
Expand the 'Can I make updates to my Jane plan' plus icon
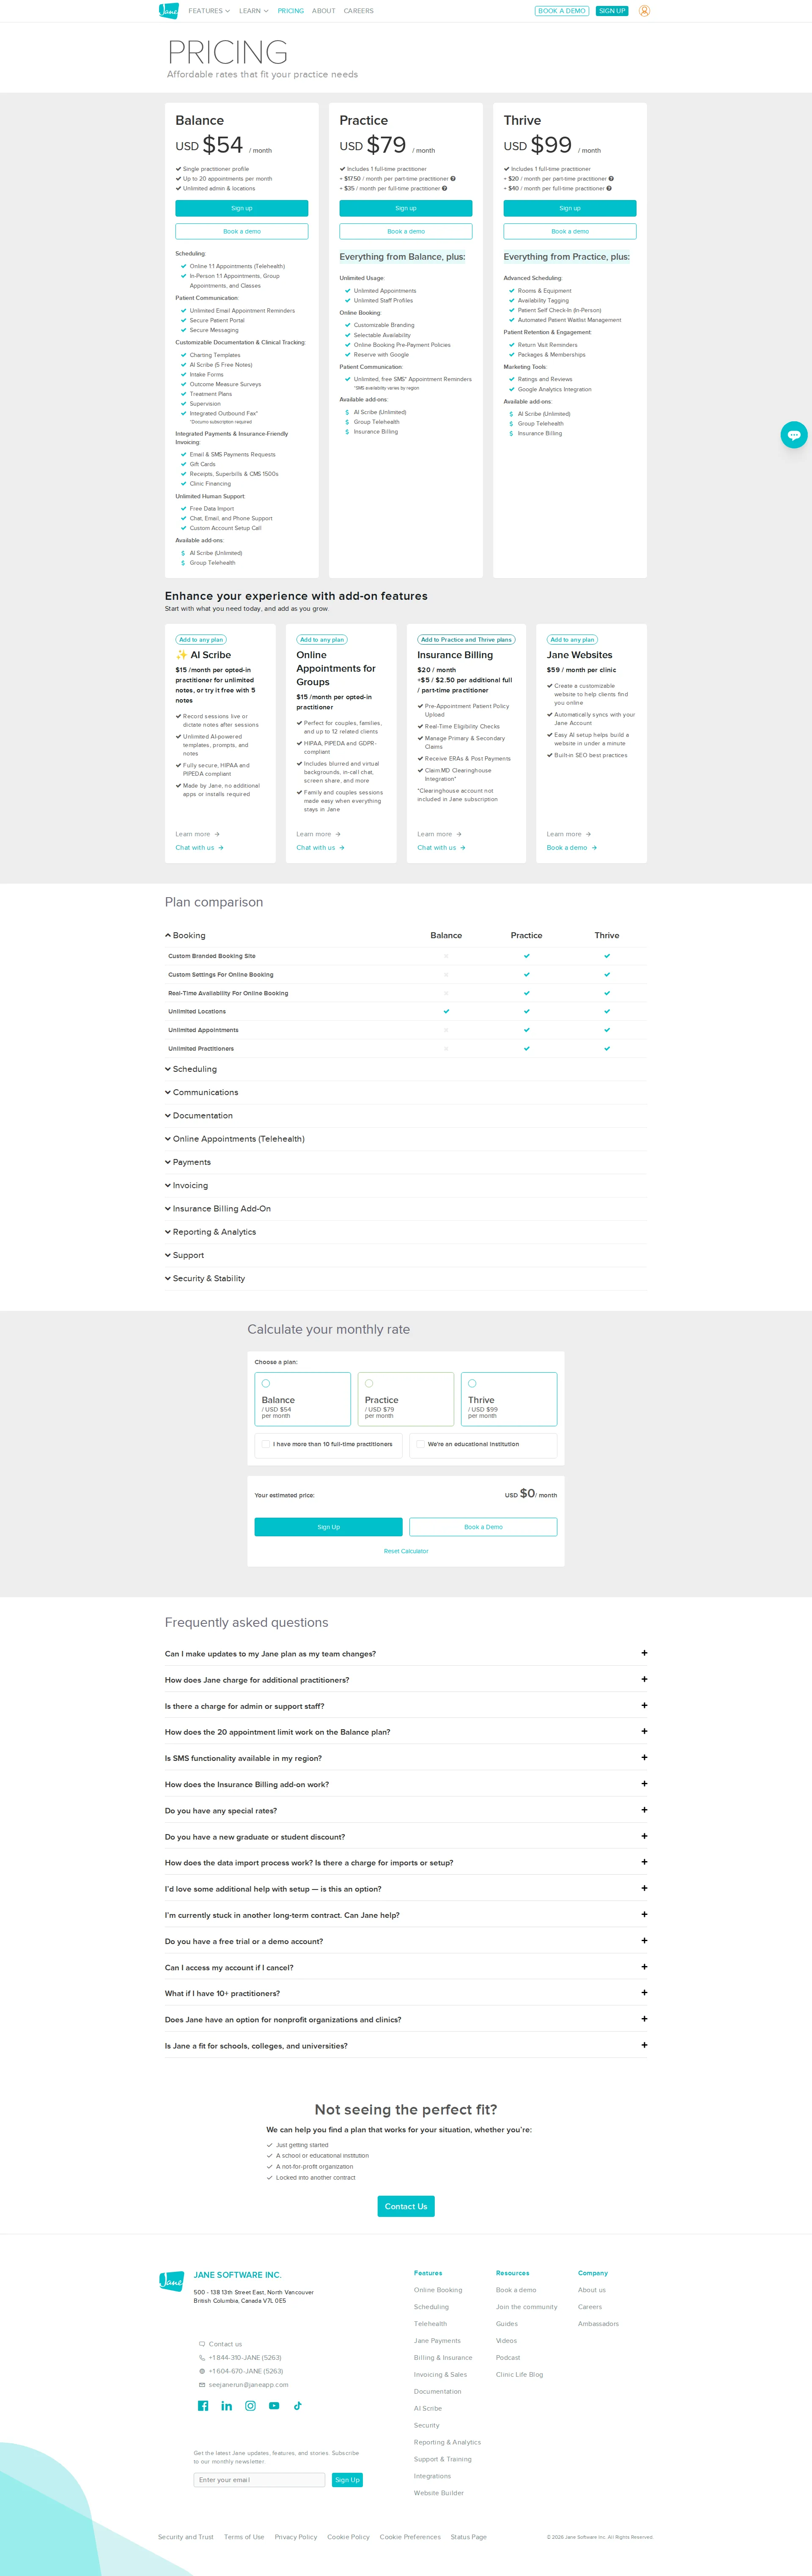[x=644, y=1653]
